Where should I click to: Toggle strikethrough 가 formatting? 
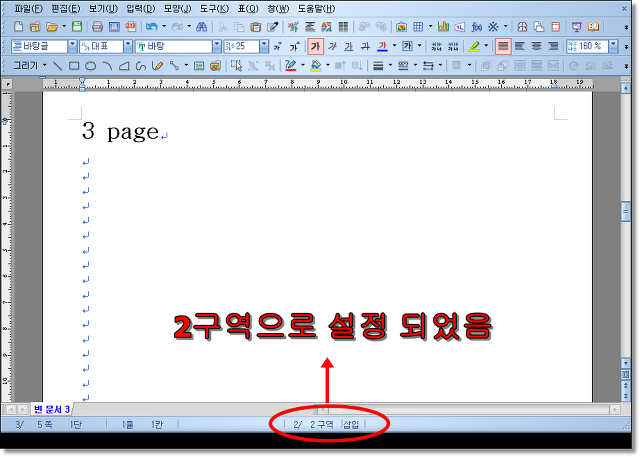pos(365,47)
